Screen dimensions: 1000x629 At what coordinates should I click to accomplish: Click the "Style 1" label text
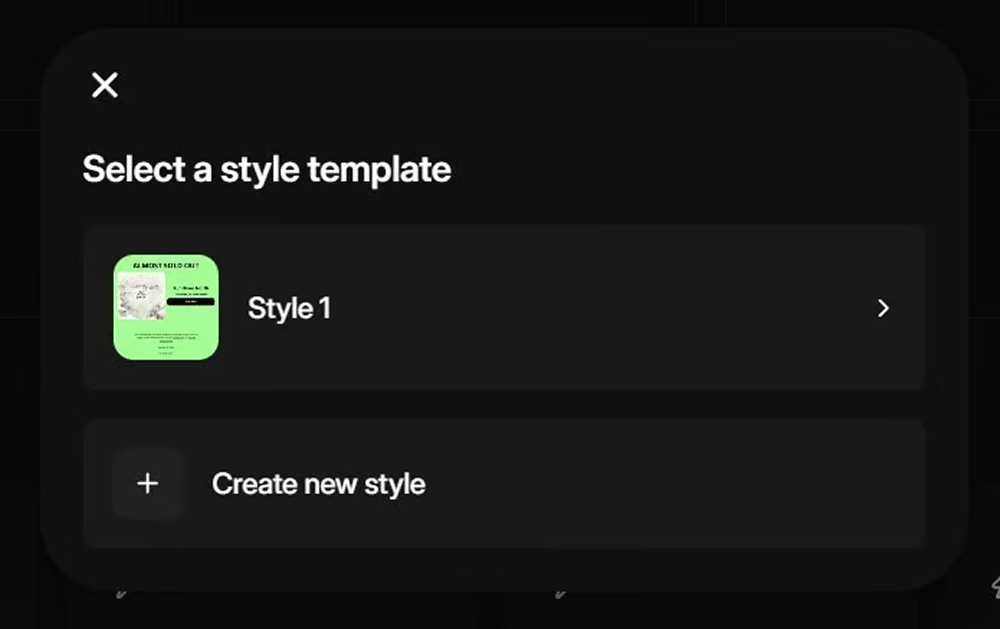(x=289, y=308)
